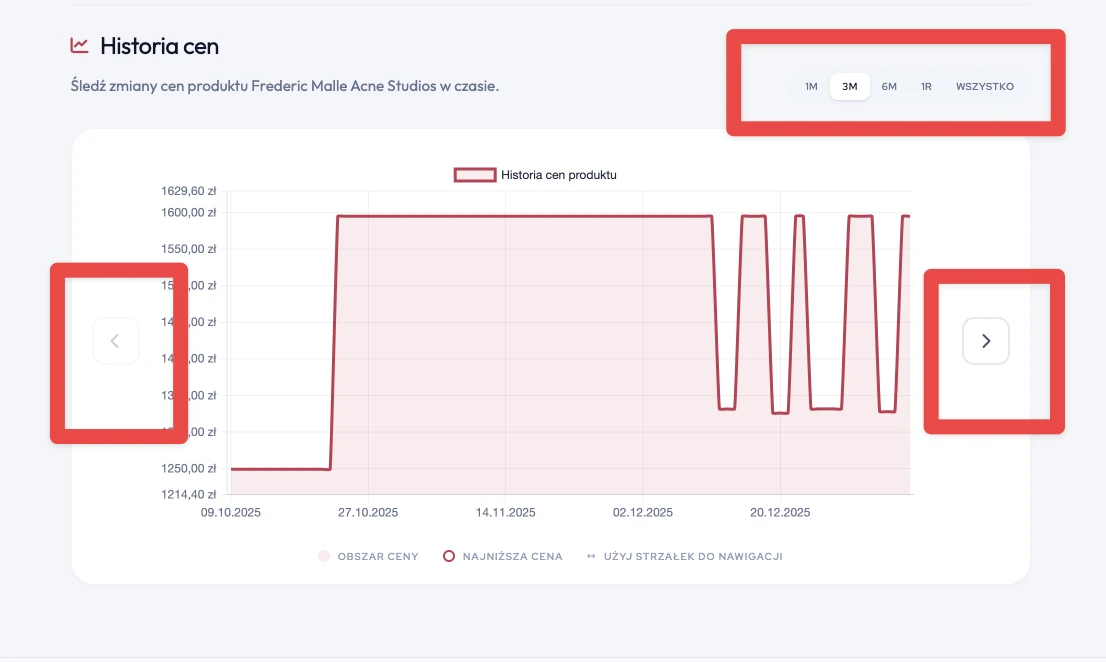Select the WSZYSTKO range option
This screenshot has height=662, width=1106.
pyautogui.click(x=984, y=87)
